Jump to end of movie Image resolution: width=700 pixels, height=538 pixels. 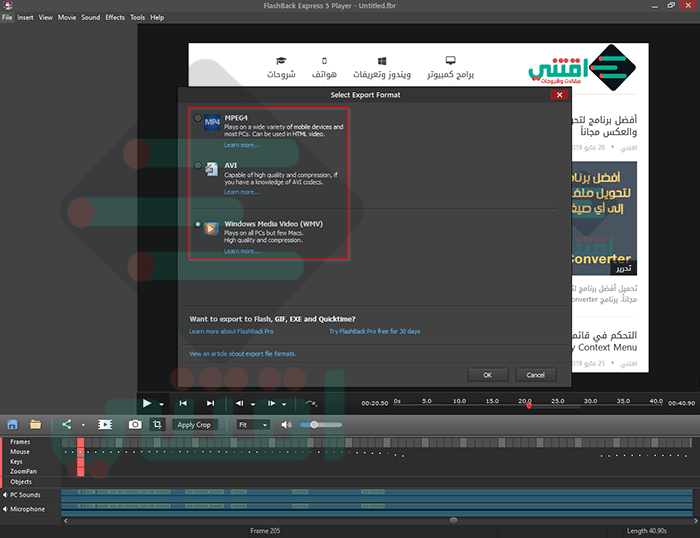(210, 403)
